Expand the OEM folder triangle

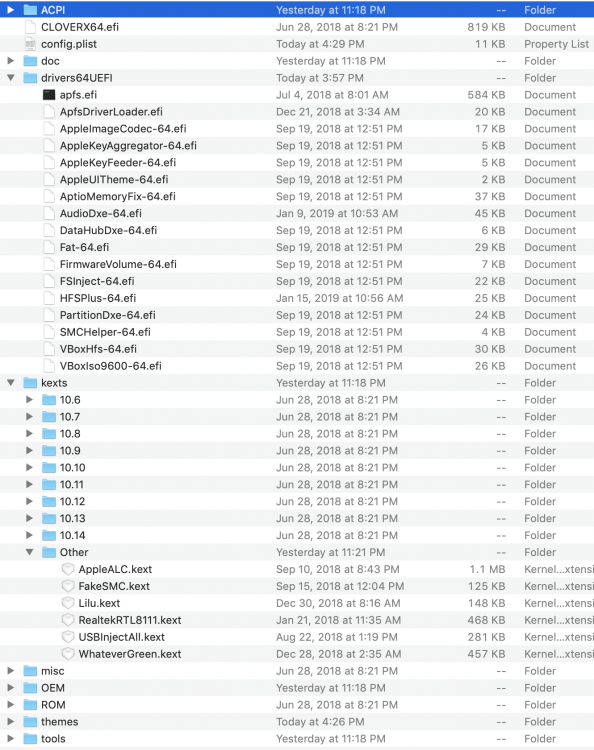(11, 688)
